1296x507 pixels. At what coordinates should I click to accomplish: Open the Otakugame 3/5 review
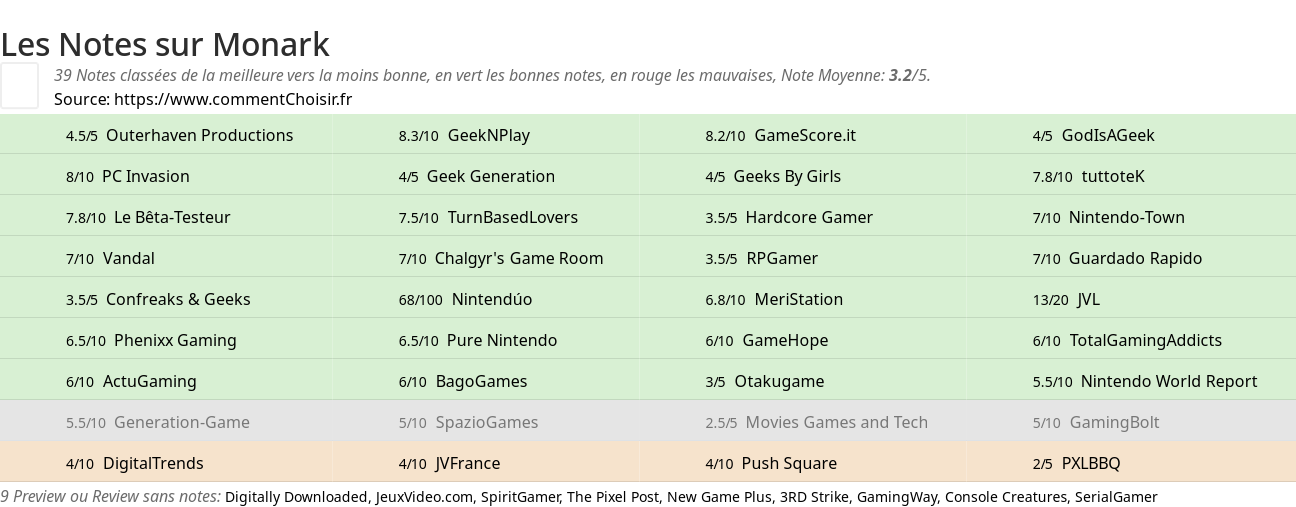765,381
